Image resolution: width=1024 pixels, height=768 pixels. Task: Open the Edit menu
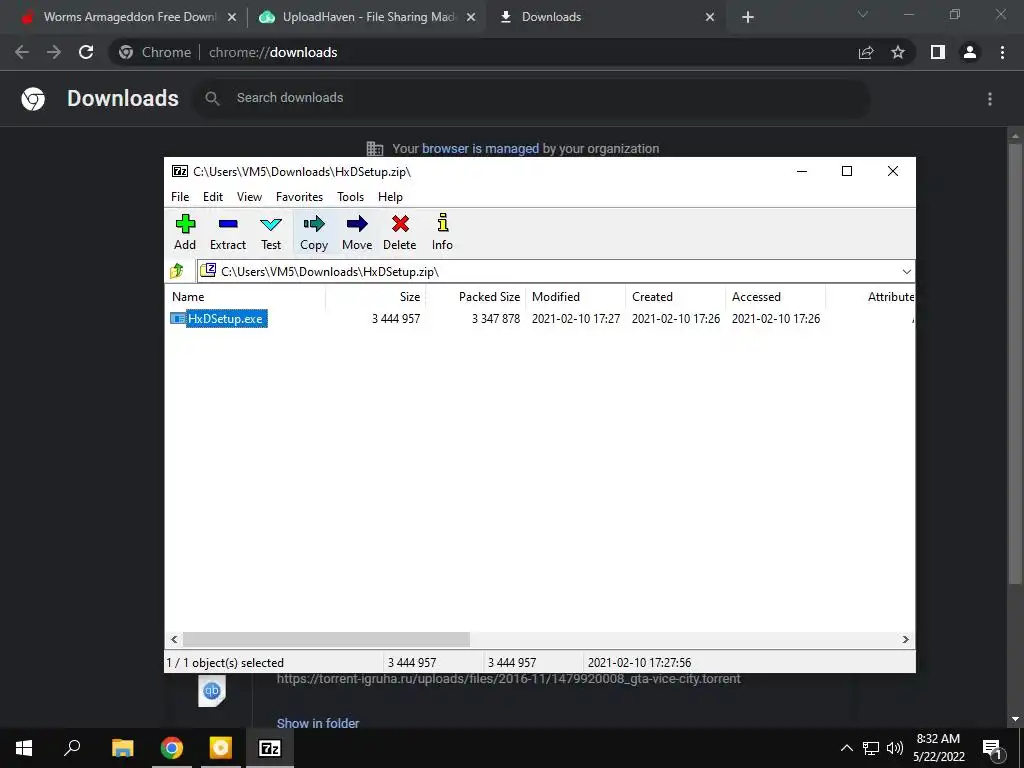click(213, 197)
